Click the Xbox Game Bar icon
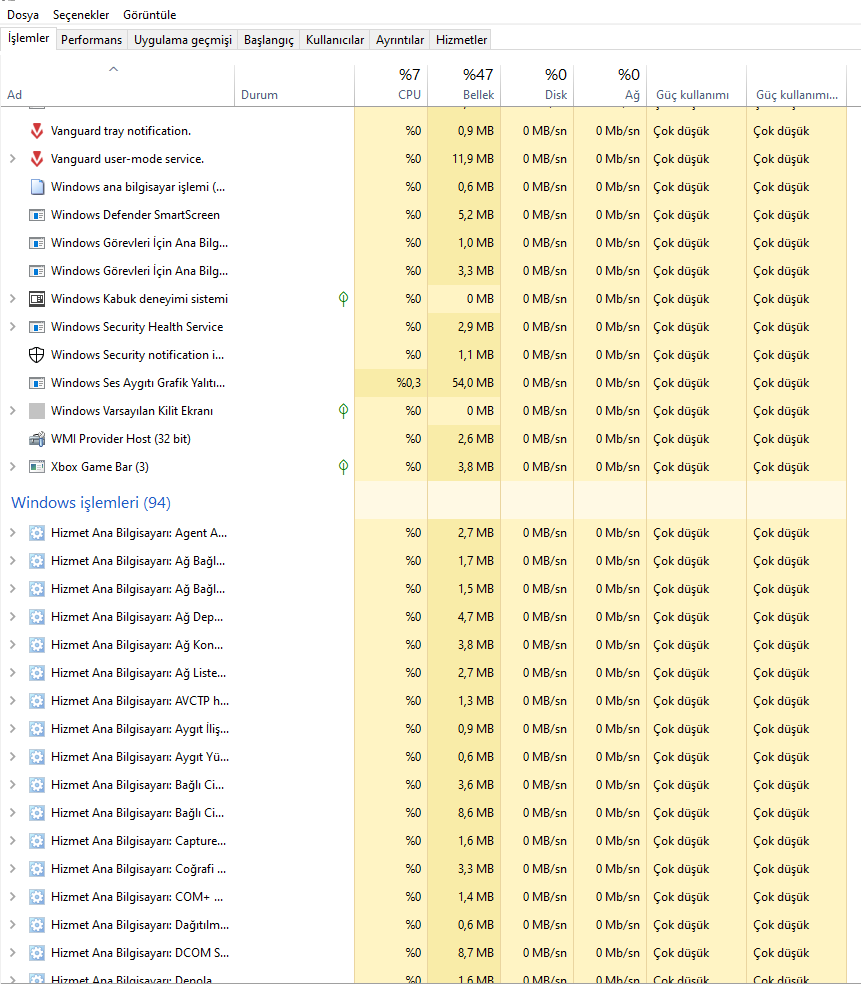 click(x=37, y=467)
